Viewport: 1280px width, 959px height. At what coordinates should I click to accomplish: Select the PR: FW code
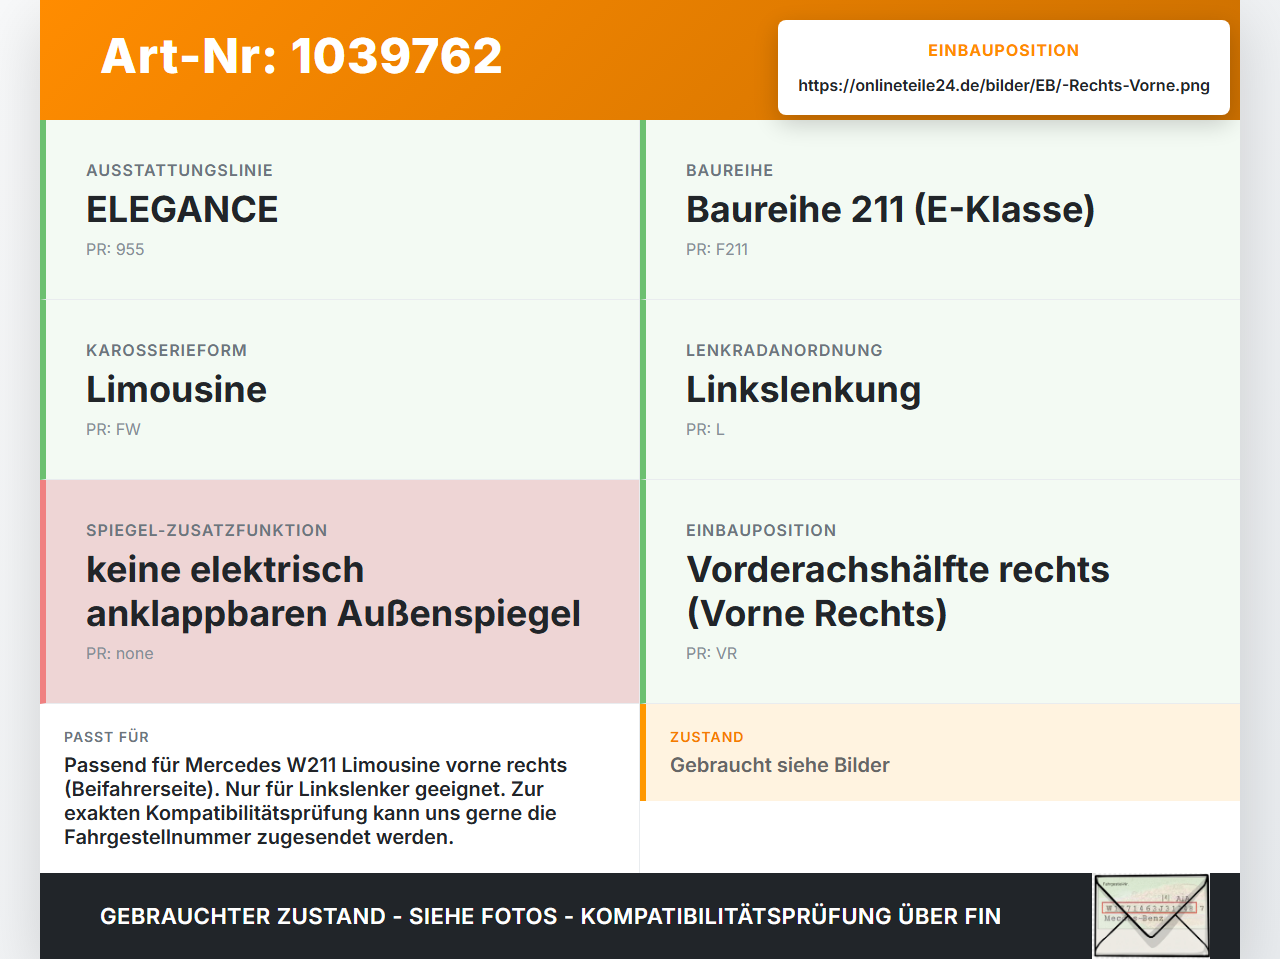point(113,429)
